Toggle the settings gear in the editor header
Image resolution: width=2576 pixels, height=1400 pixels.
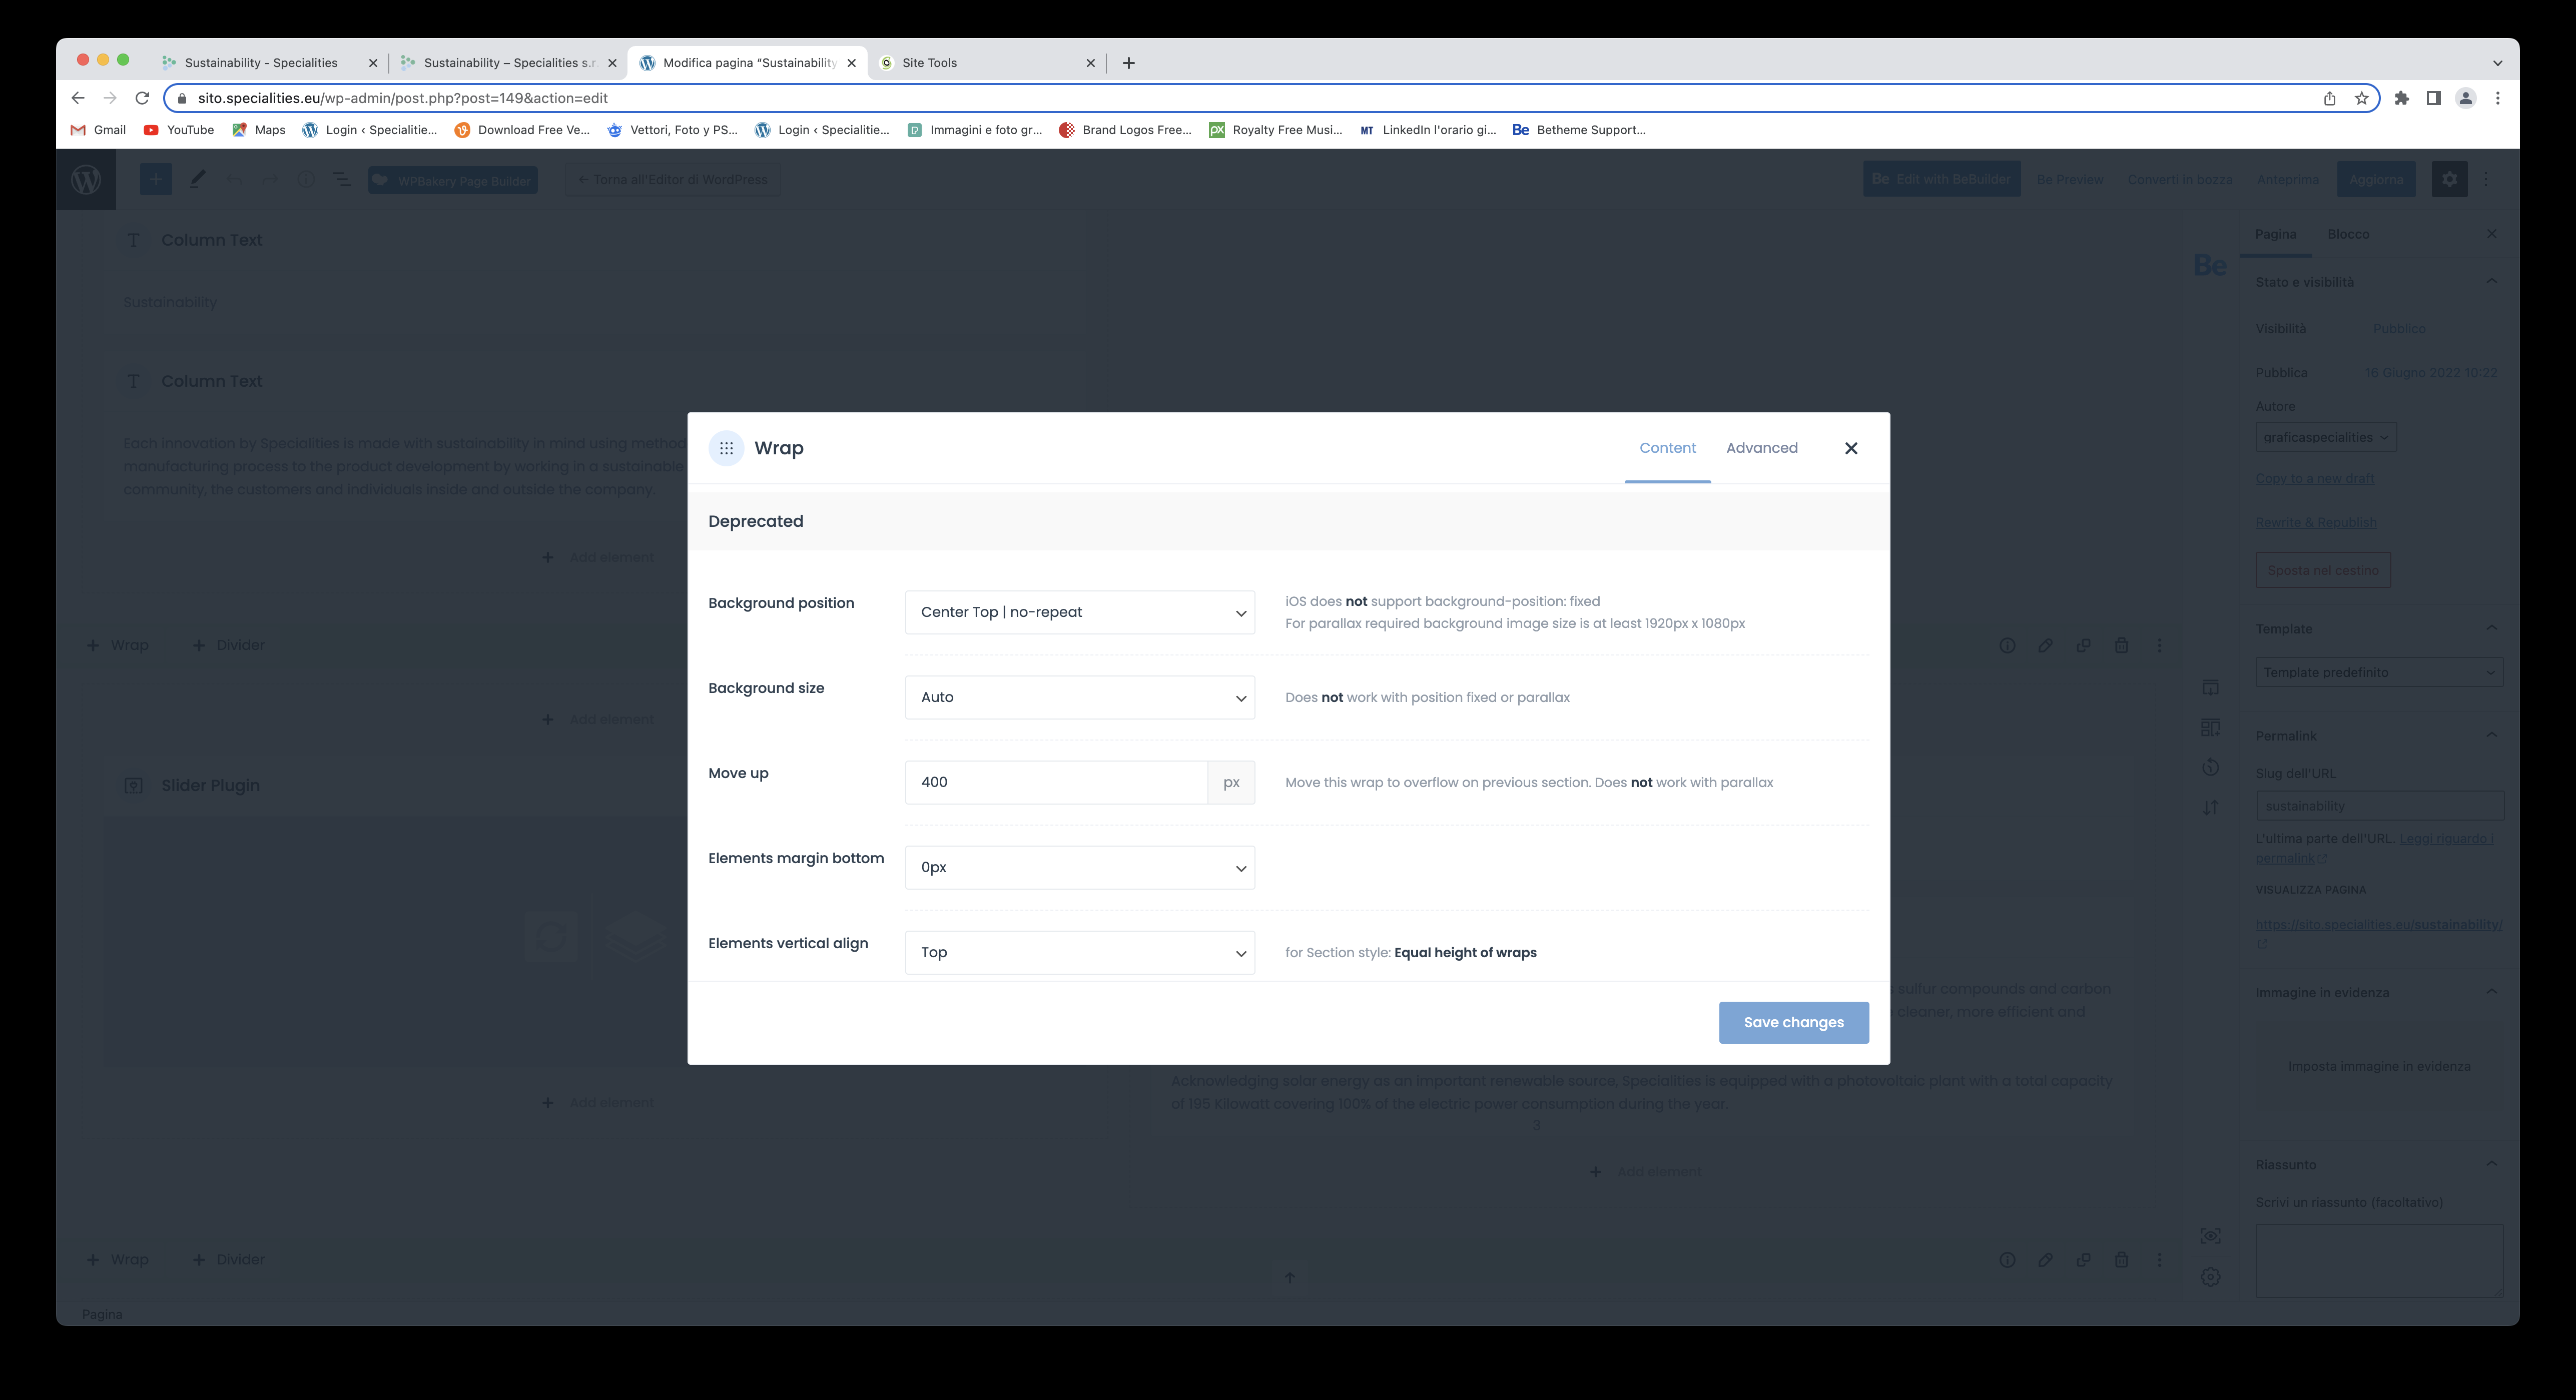click(2449, 179)
